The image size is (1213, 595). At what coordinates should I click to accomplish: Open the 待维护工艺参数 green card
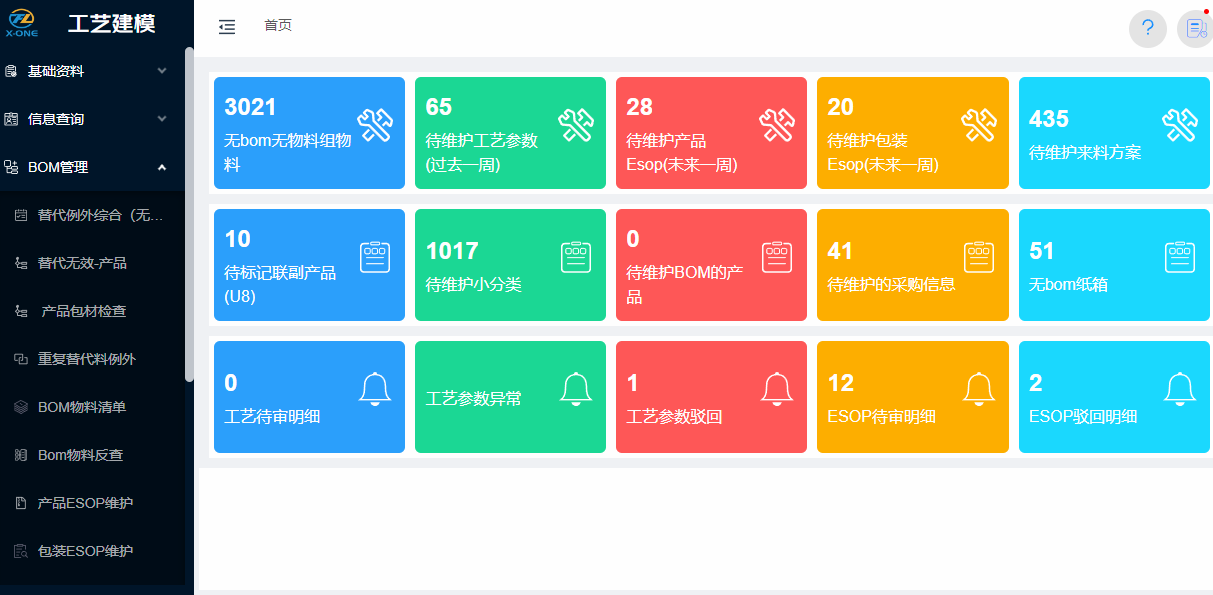tap(510, 133)
